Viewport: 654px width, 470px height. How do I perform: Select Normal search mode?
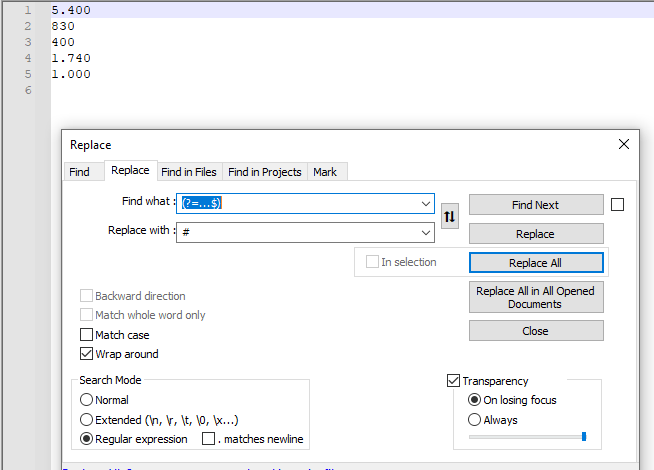86,400
